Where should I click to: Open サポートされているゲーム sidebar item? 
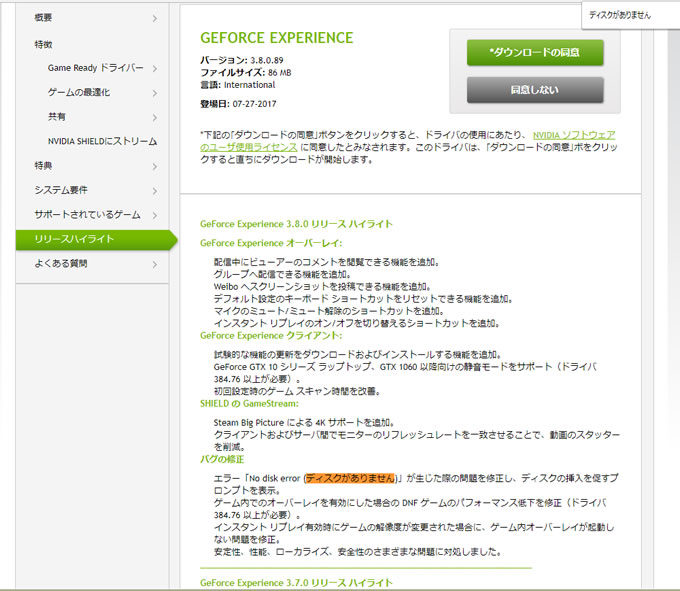[x=87, y=215]
